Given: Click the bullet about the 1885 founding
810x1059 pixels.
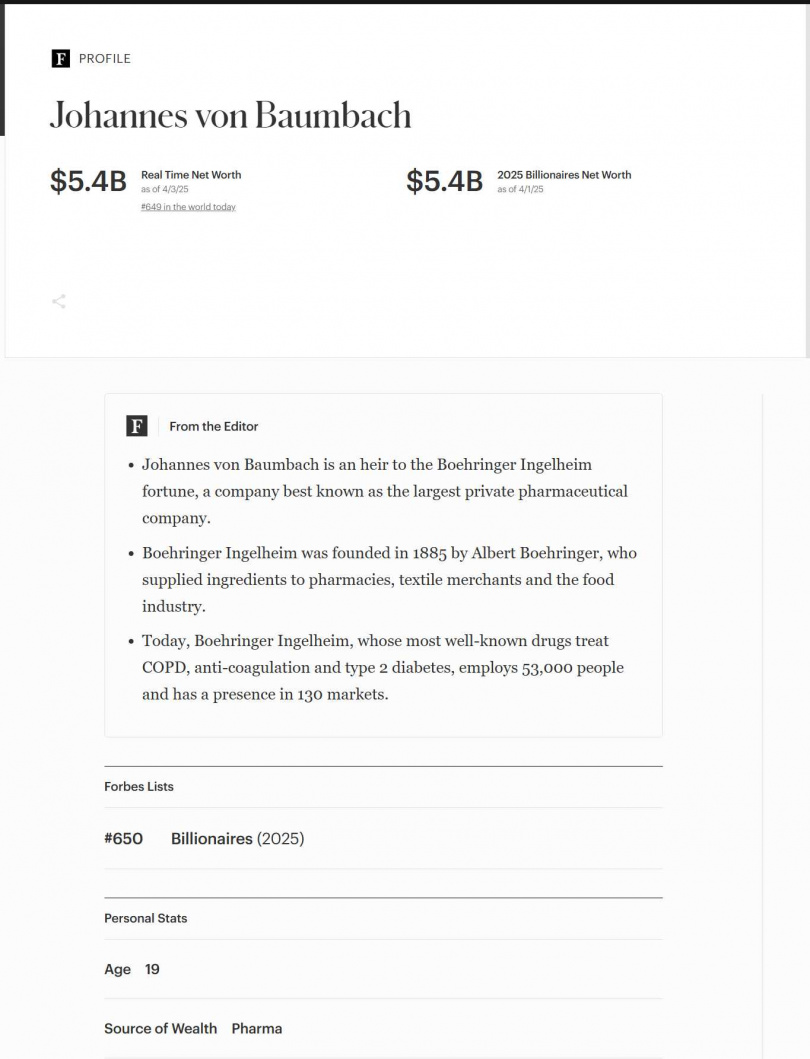Looking at the screenshot, I should [388, 579].
